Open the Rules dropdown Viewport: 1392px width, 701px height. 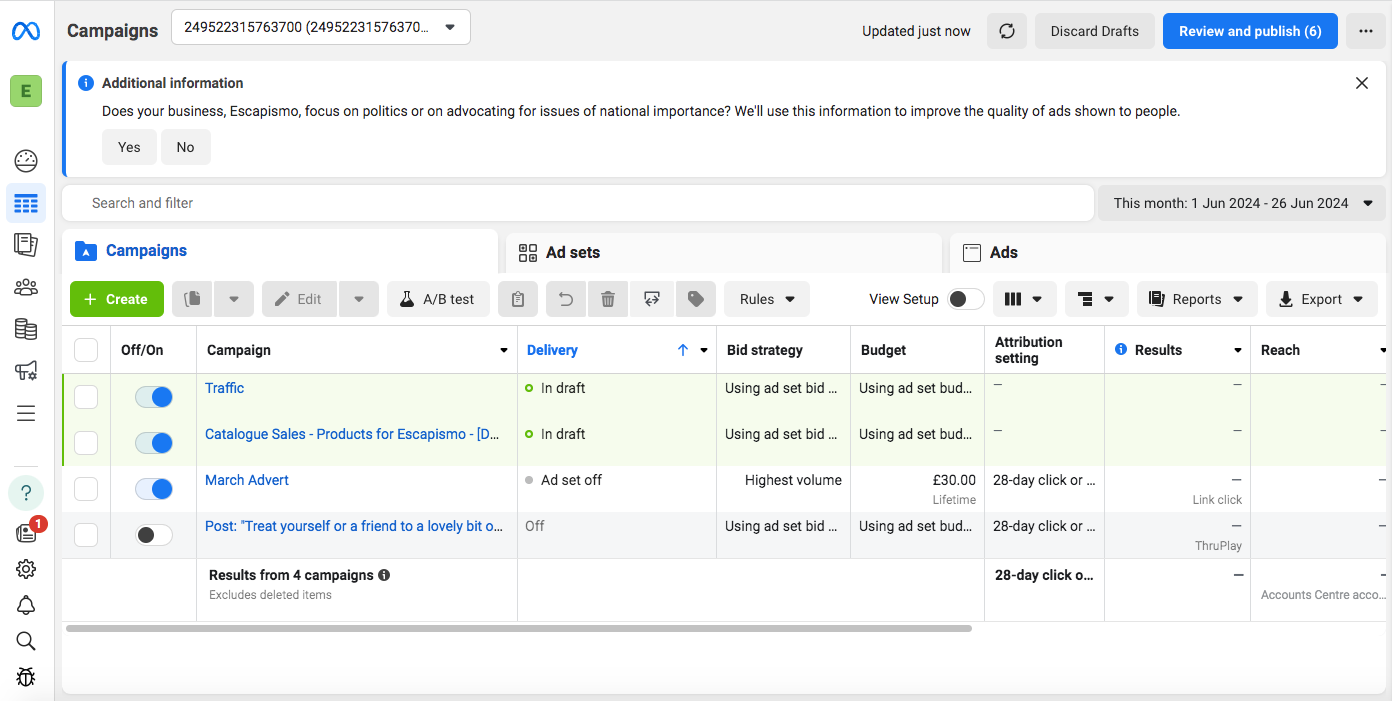coord(767,299)
